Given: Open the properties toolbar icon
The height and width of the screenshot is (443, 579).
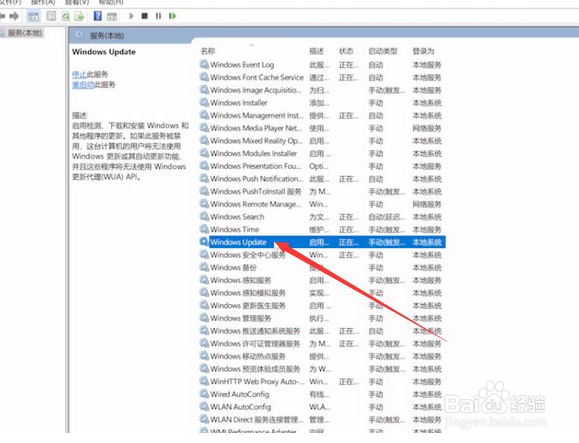Looking at the screenshot, I should point(51,16).
